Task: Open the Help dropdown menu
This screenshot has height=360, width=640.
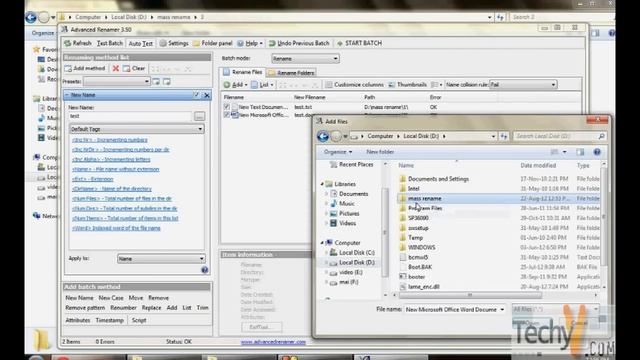Action: coord(250,43)
